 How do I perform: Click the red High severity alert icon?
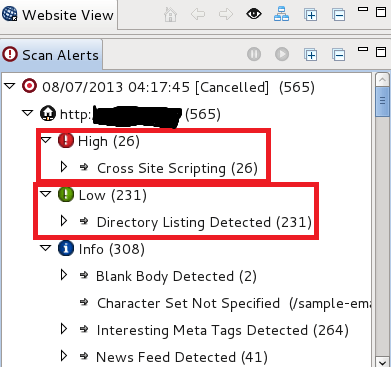click(x=66, y=140)
